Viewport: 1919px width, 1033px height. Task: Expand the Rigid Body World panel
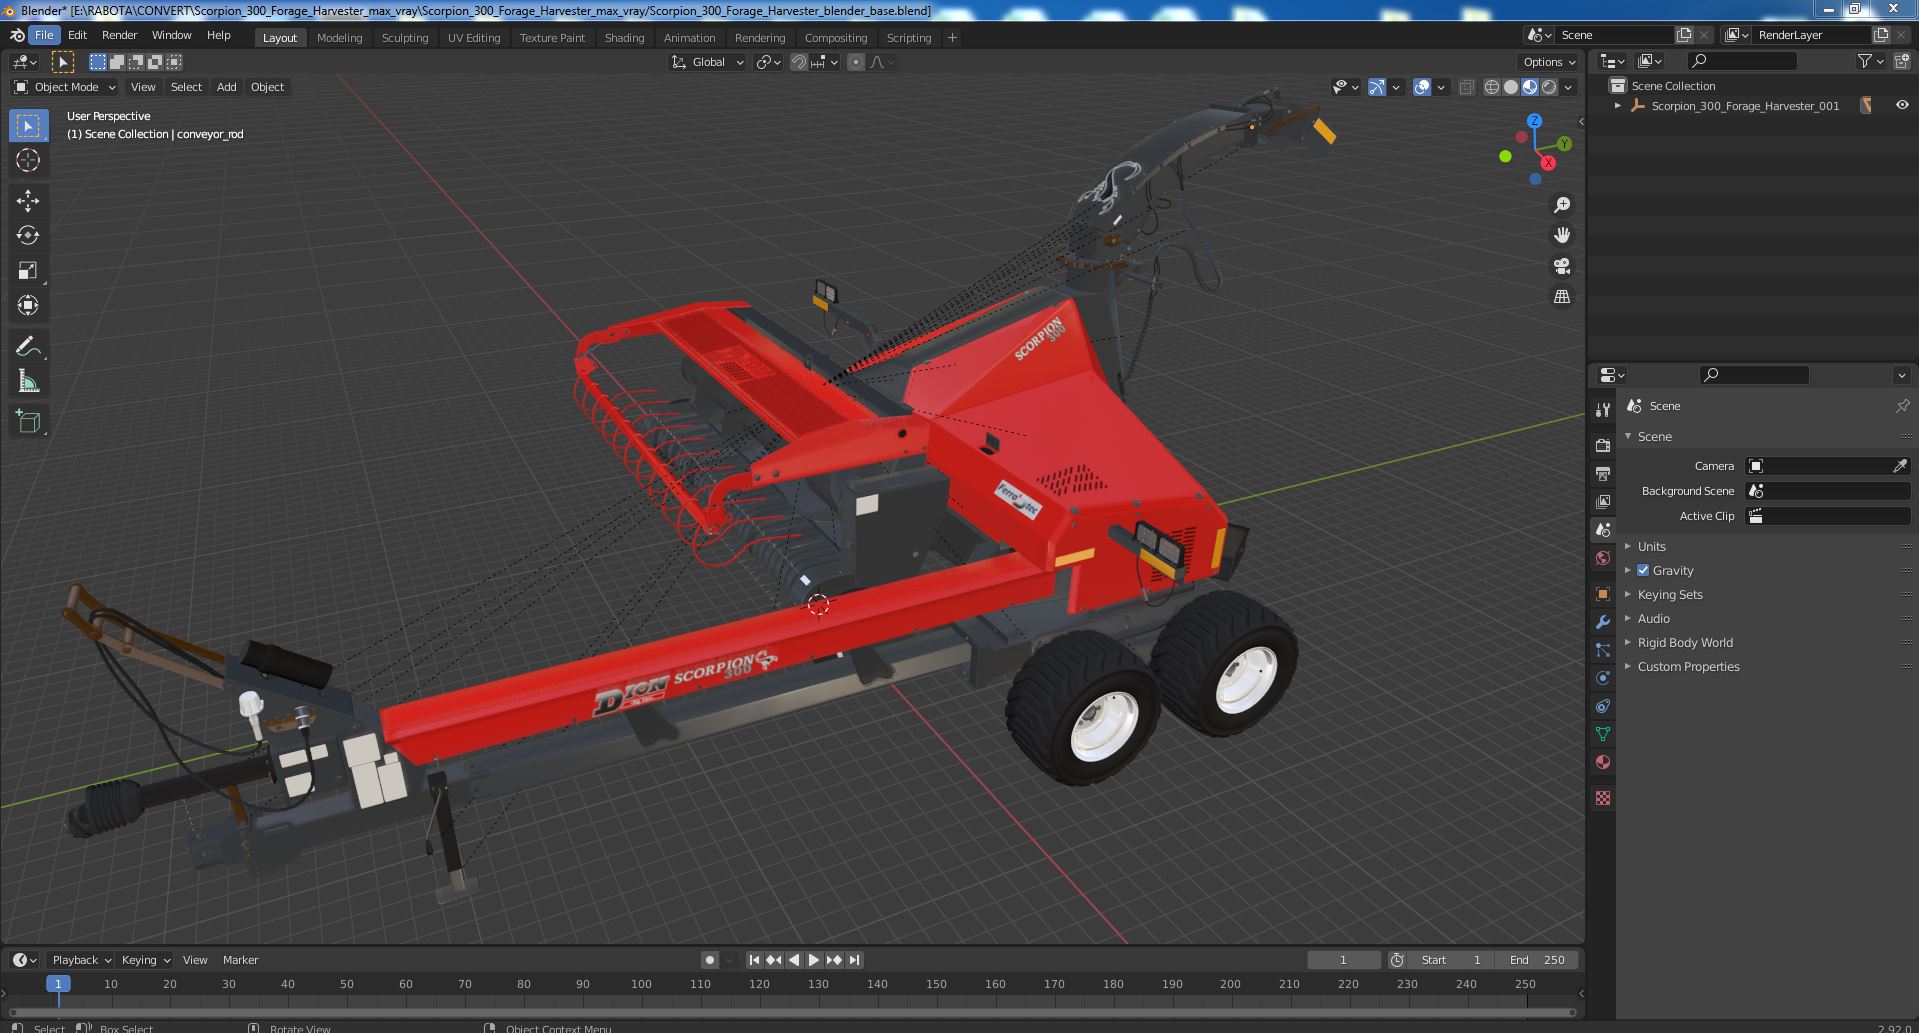[1684, 642]
